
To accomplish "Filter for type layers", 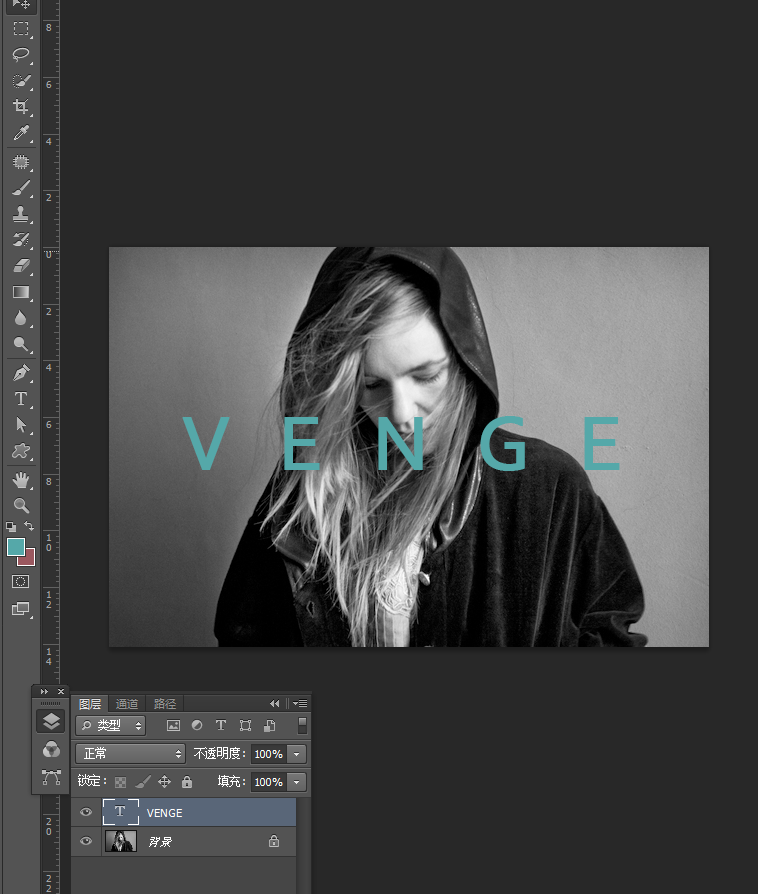I will coord(221,725).
